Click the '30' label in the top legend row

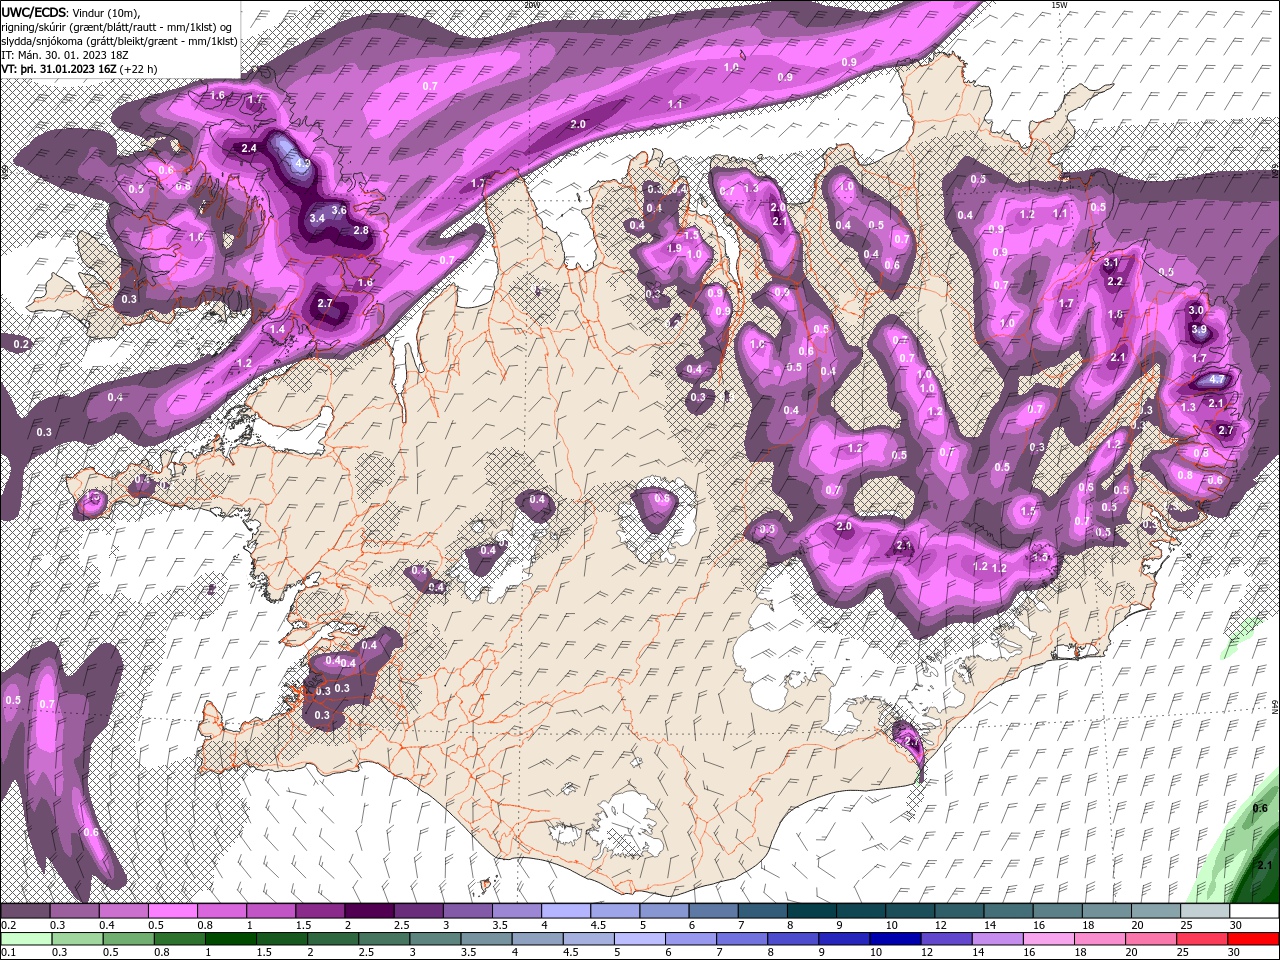click(1236, 925)
